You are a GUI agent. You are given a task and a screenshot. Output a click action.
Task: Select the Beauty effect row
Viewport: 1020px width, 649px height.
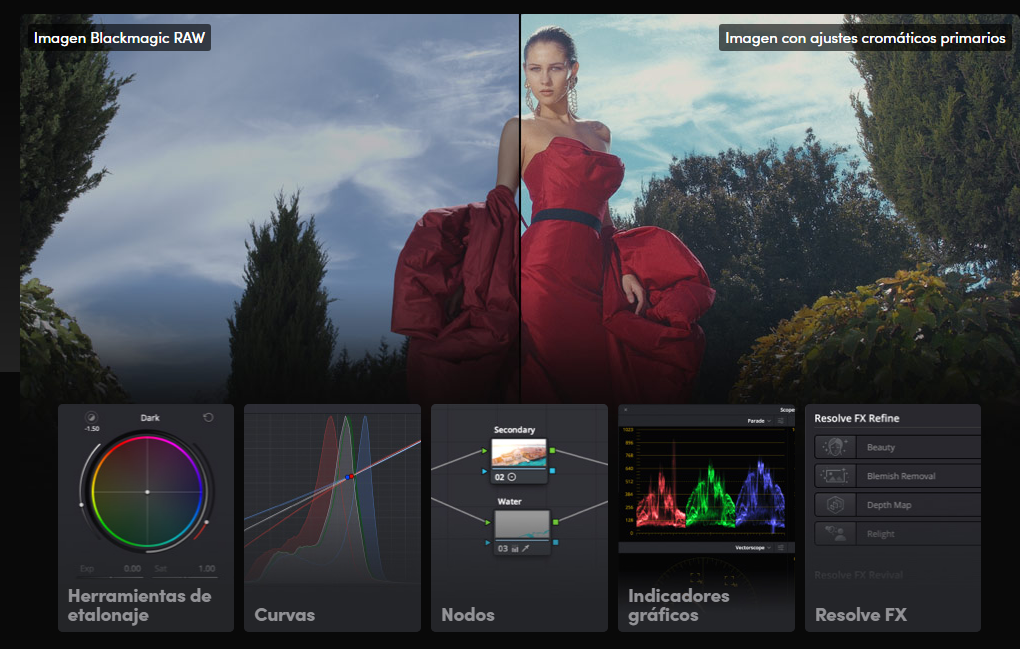coord(898,447)
